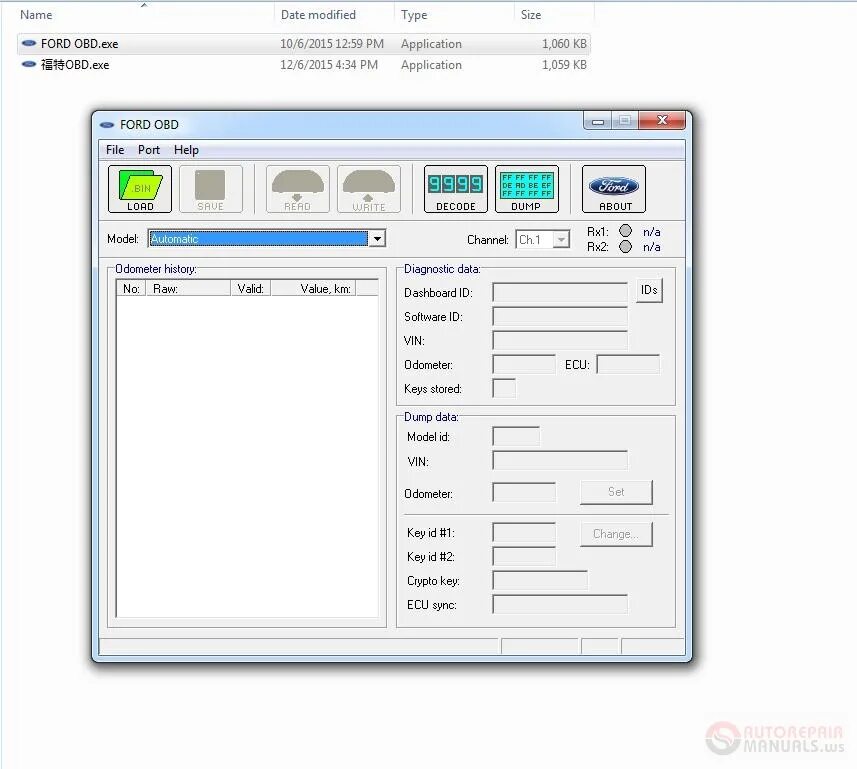Viewport: 857px width, 769px height.
Task: Click the READ dashboard icon
Action: [297, 189]
